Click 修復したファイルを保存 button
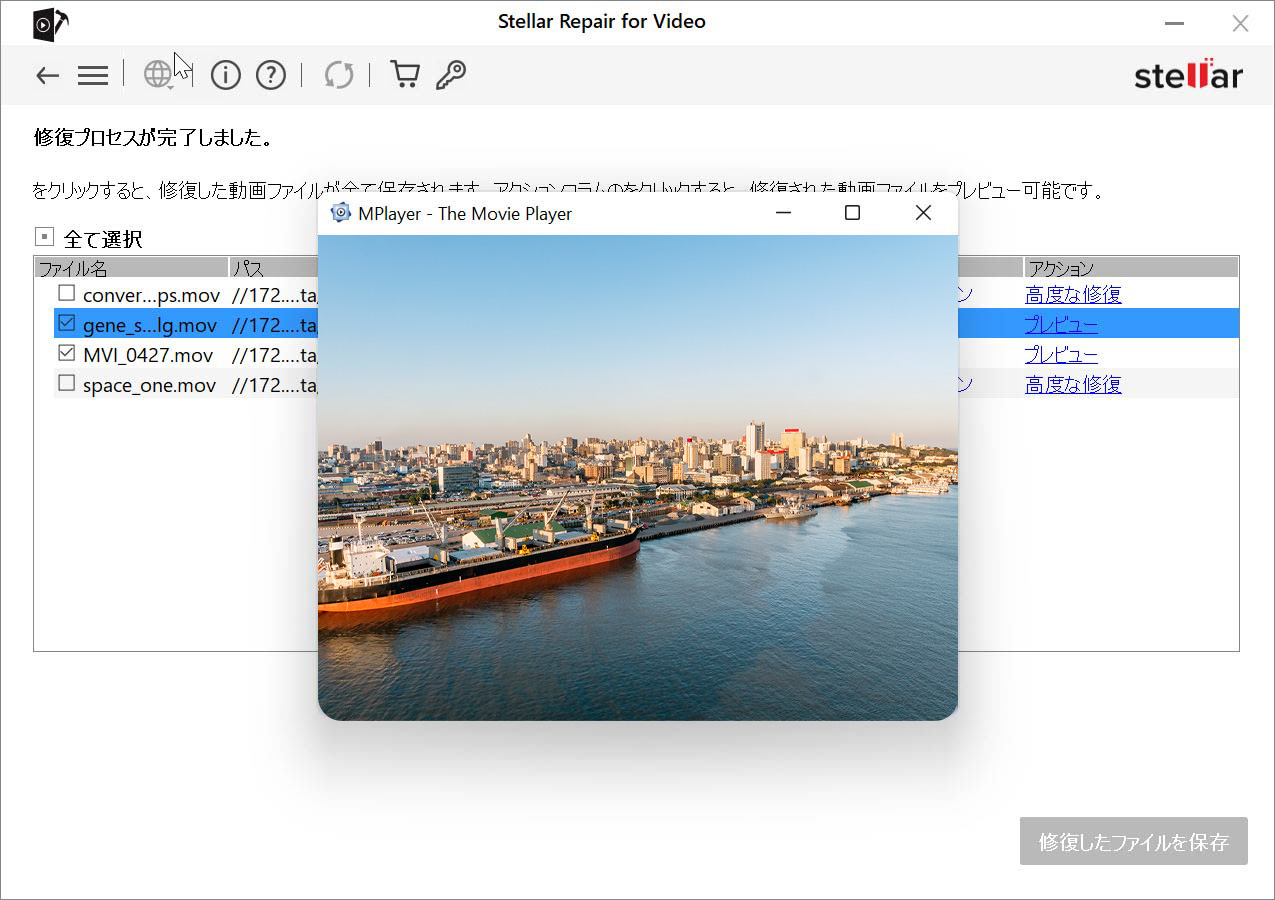 point(1133,842)
